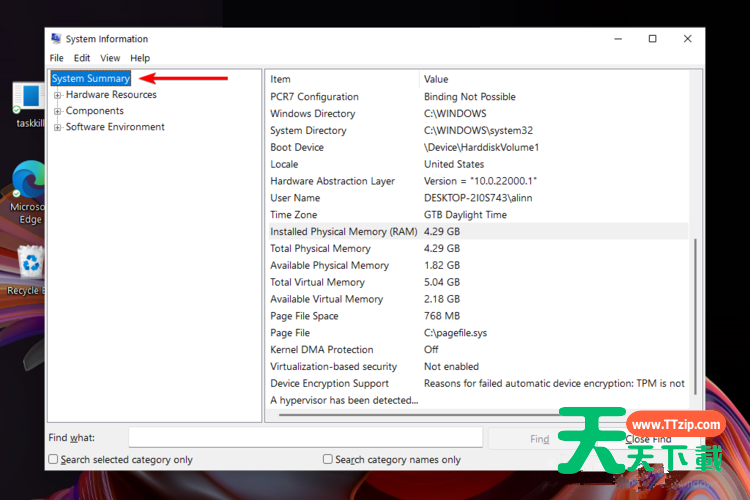Select the Device Encryption Support row
750x500 pixels.
coord(478,383)
